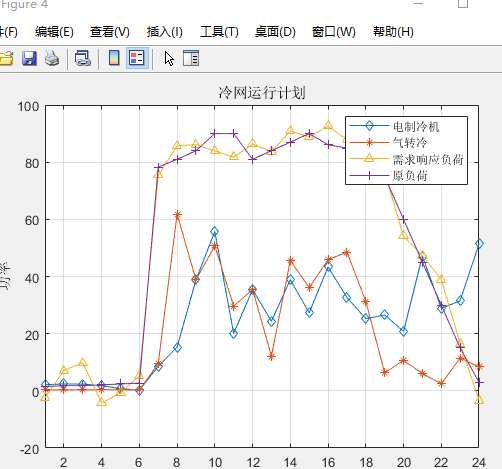Image resolution: width=502 pixels, height=469 pixels.
Task: Open the Property Inspector panel icon
Action: (191, 58)
